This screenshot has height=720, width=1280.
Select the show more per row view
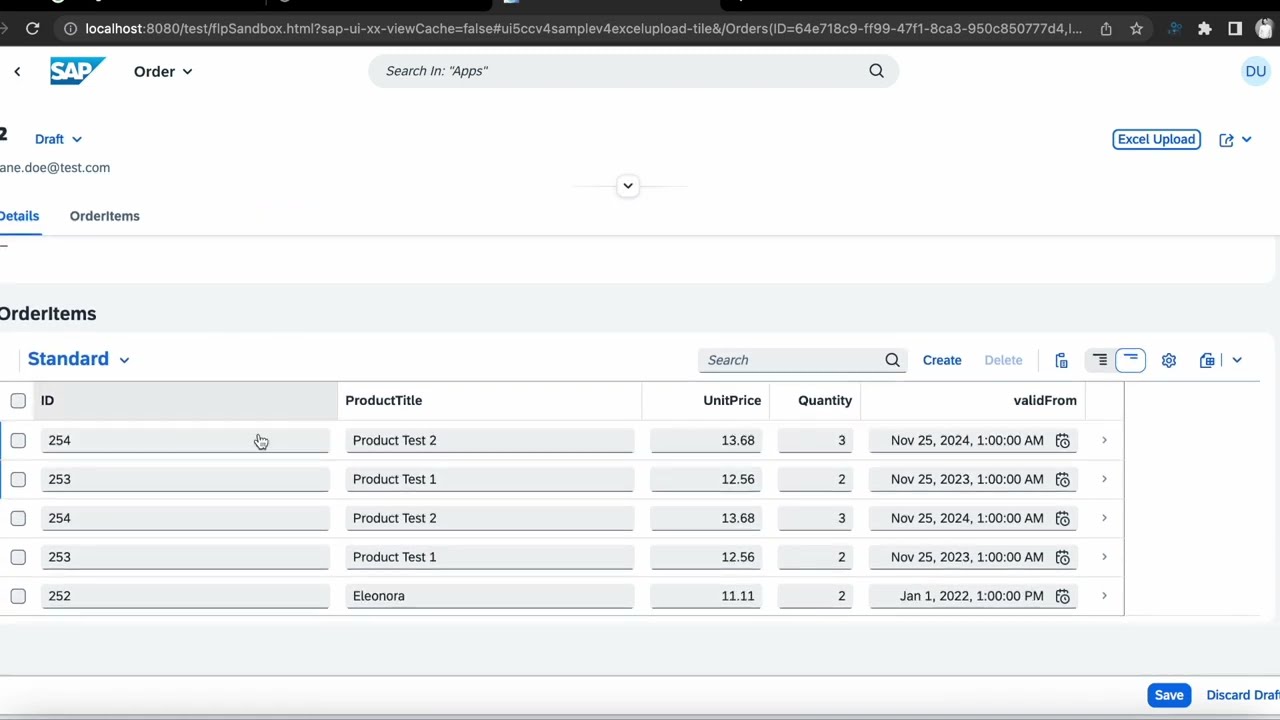pos(1100,360)
